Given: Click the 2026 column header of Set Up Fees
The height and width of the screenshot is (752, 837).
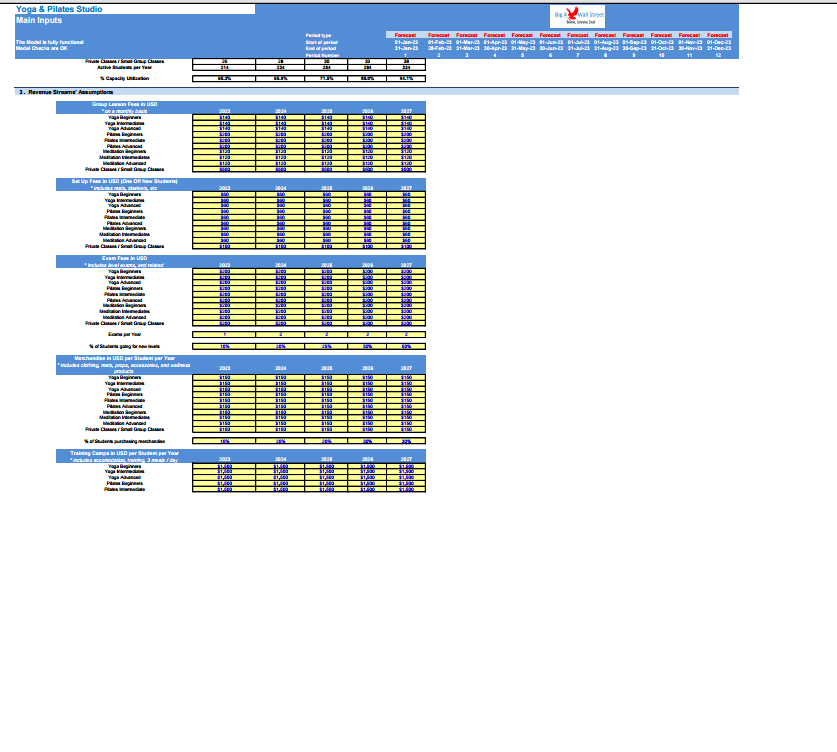Looking at the screenshot, I should (367, 188).
